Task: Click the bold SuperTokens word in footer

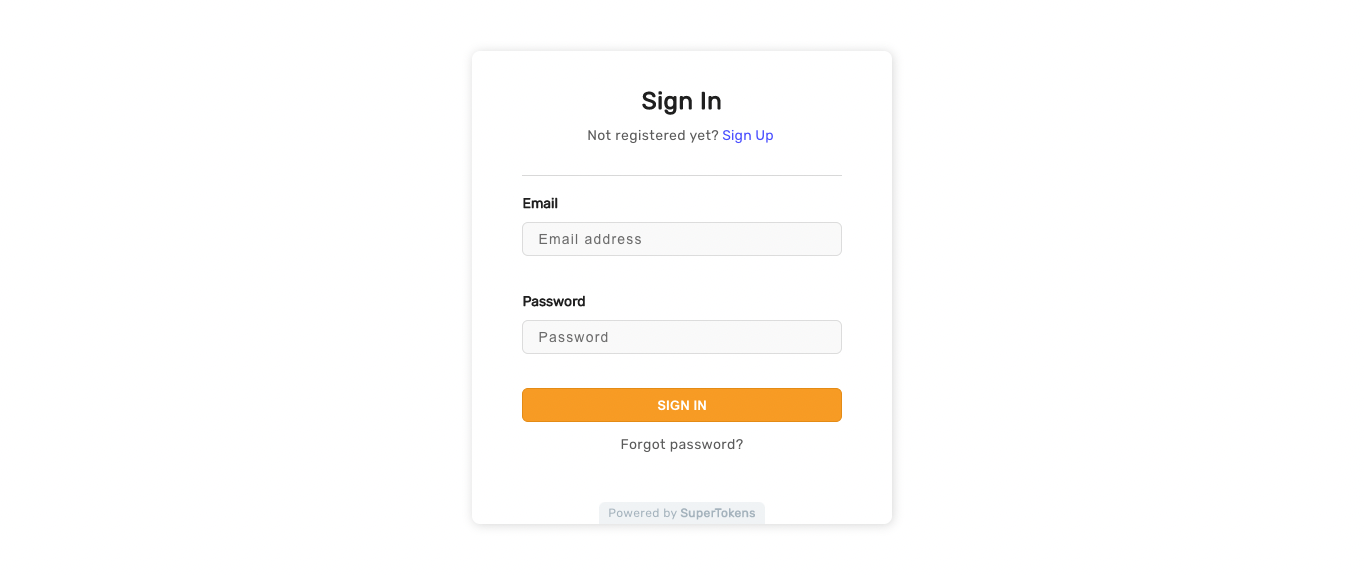Action: pos(718,513)
